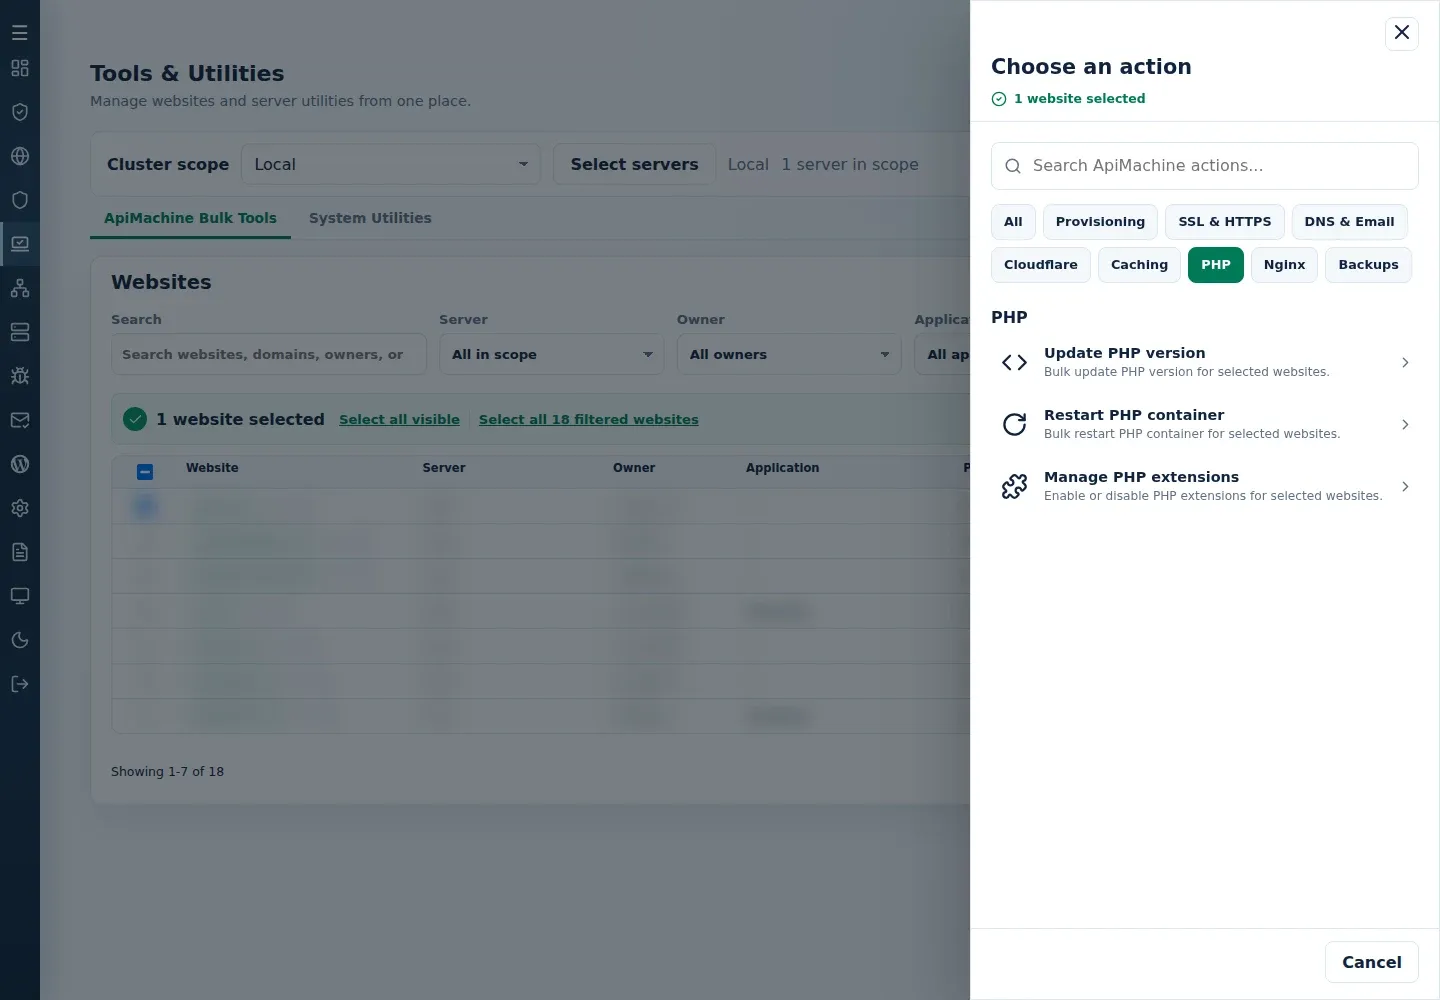Select the Nginx category filter
The width and height of the screenshot is (1440, 1000).
[x=1284, y=265]
